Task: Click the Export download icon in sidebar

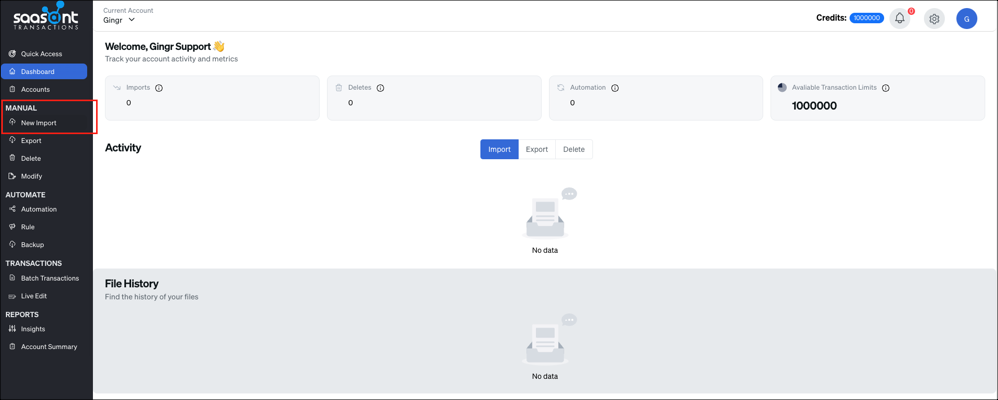Action: coord(12,140)
